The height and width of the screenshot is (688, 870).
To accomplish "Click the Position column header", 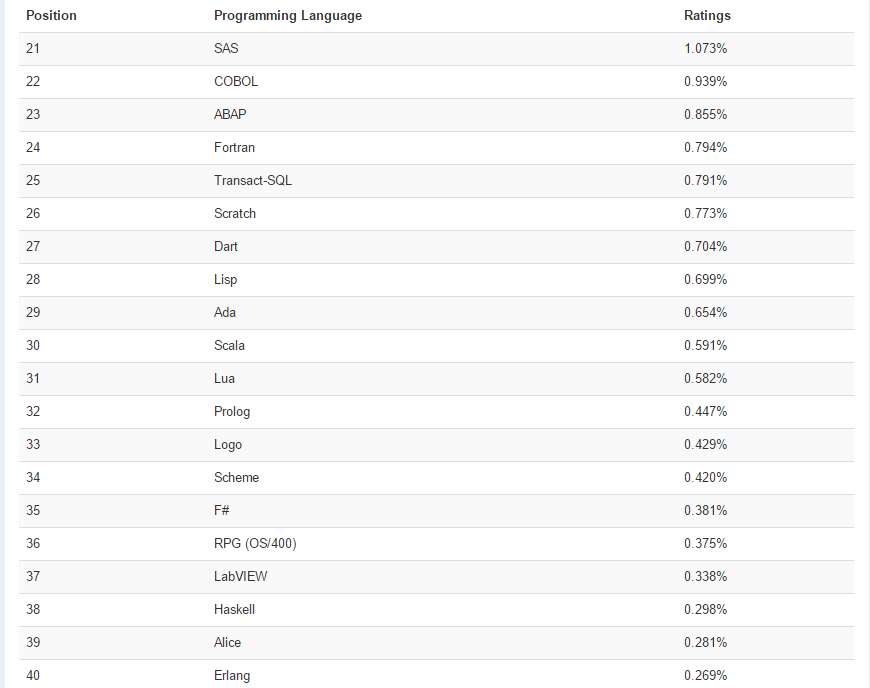I will (51, 16).
